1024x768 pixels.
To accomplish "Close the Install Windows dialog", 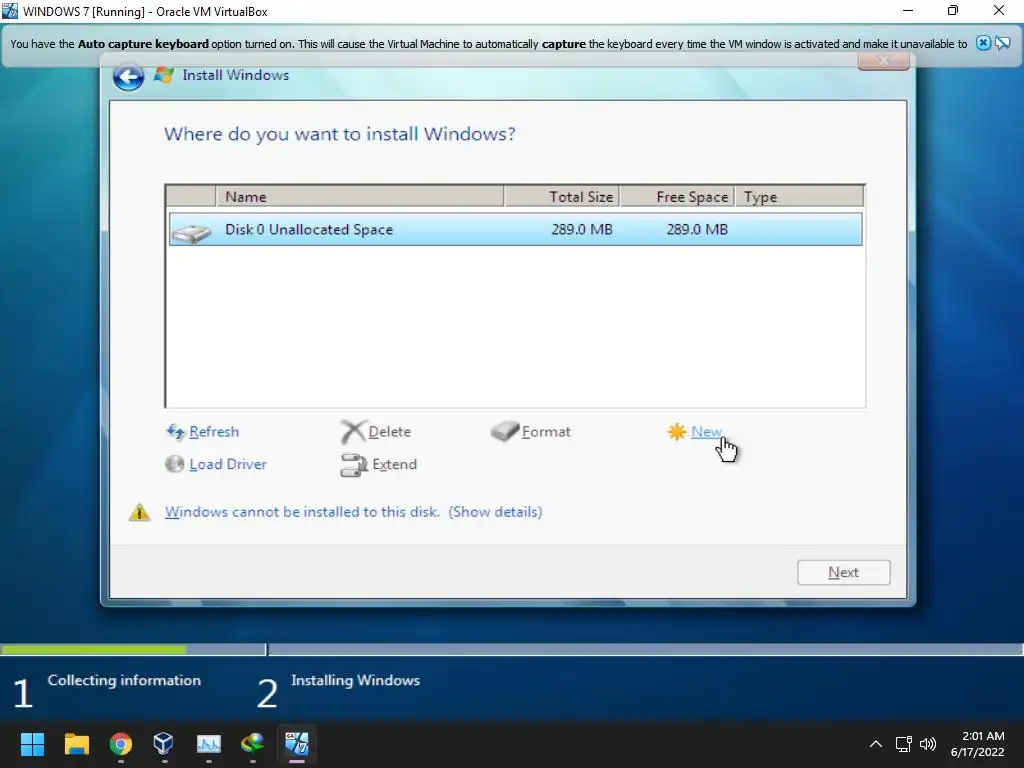I will click(884, 61).
